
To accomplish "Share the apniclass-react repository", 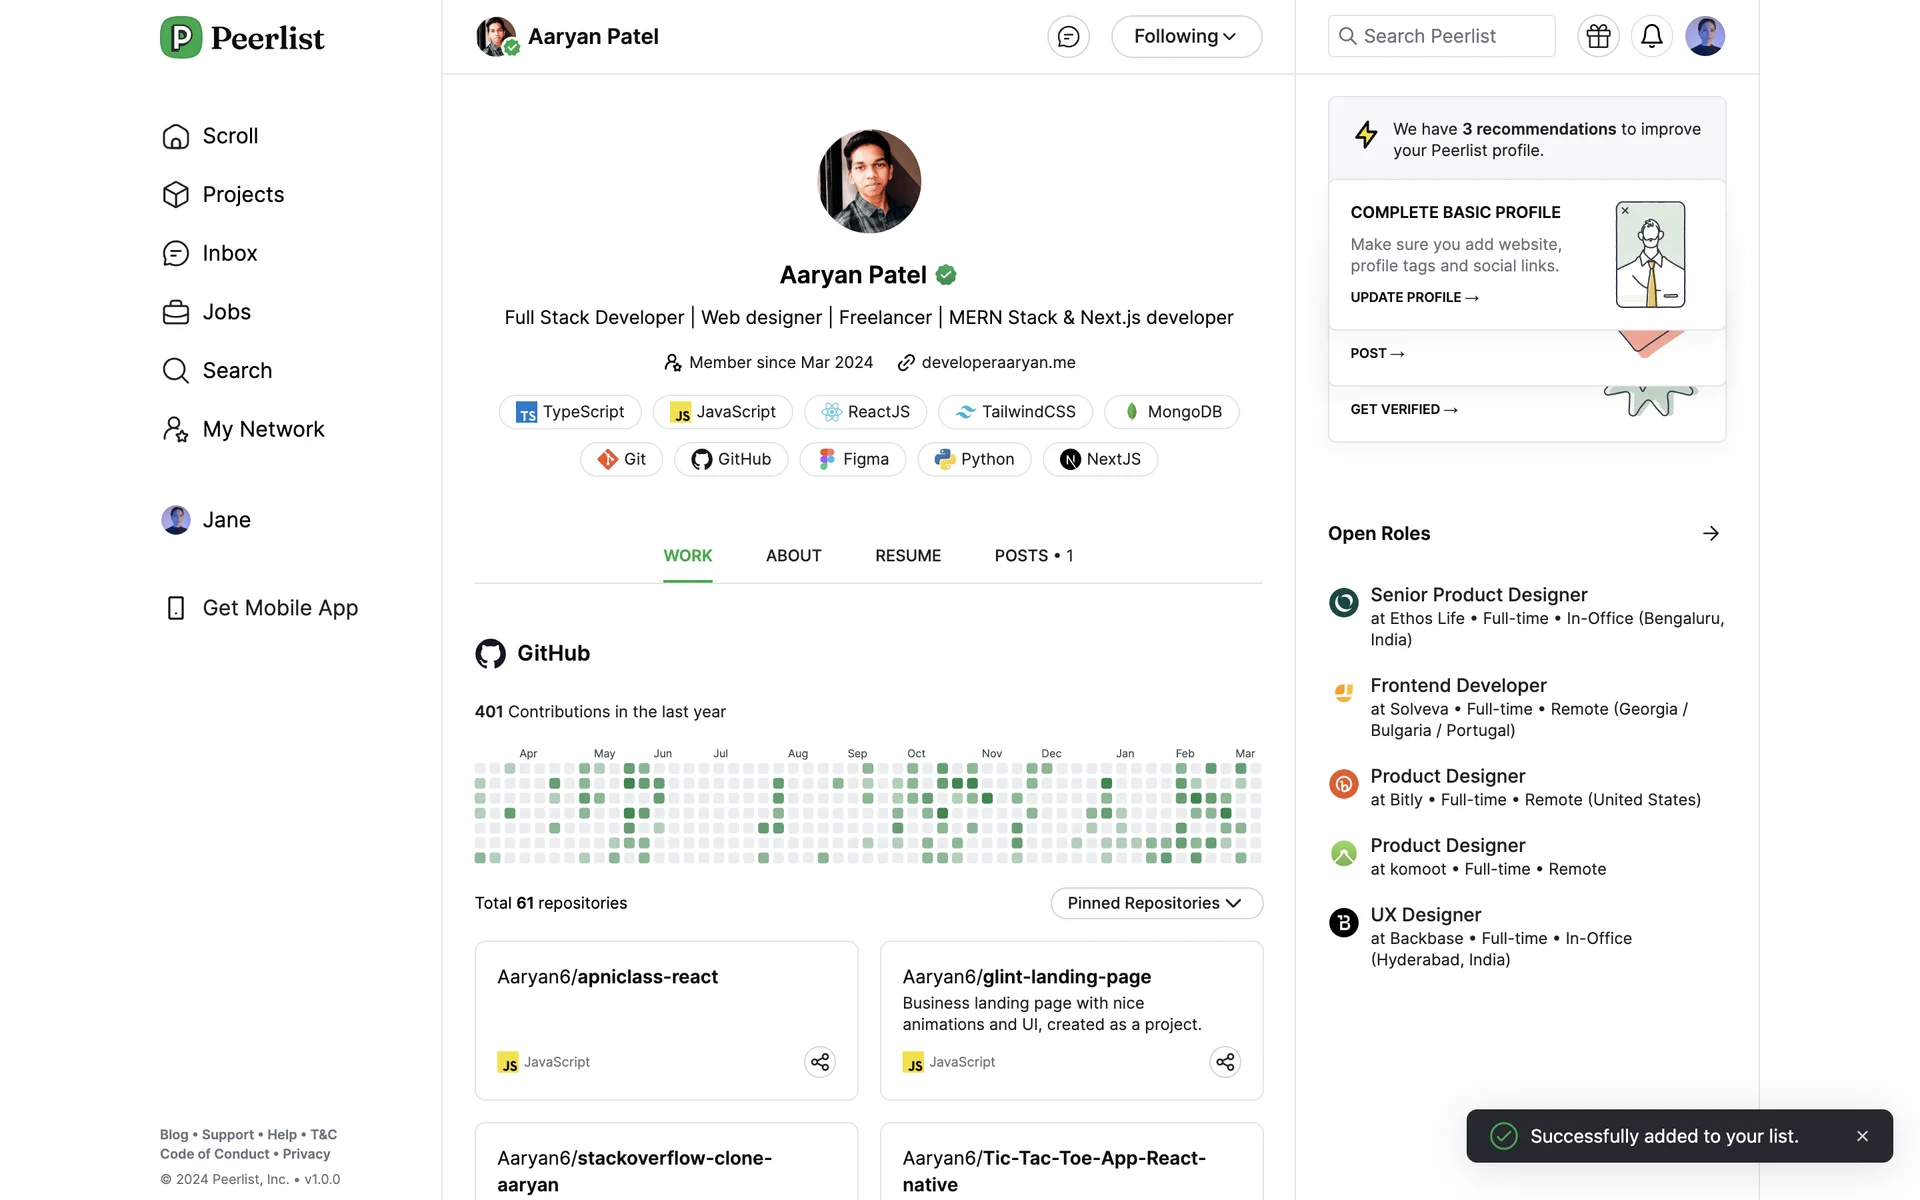I will (820, 1062).
